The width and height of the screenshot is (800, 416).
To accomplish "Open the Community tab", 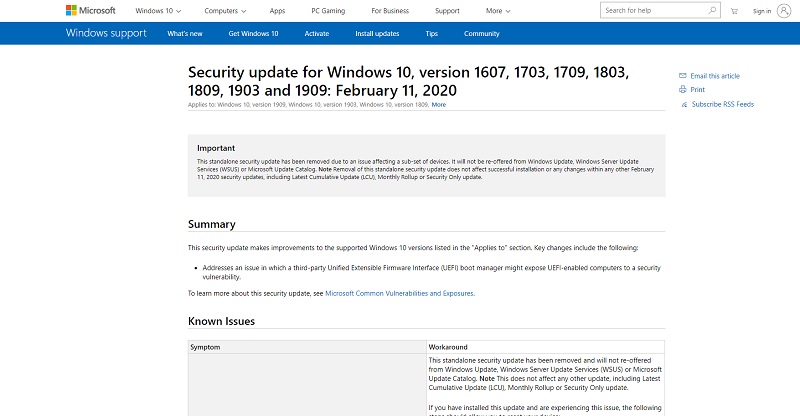I will coord(481,33).
